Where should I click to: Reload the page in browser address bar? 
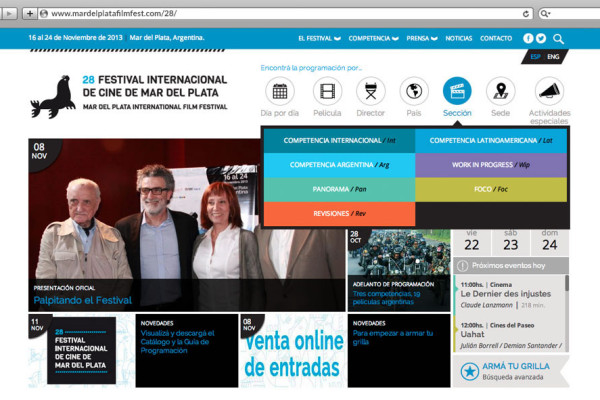coord(526,14)
